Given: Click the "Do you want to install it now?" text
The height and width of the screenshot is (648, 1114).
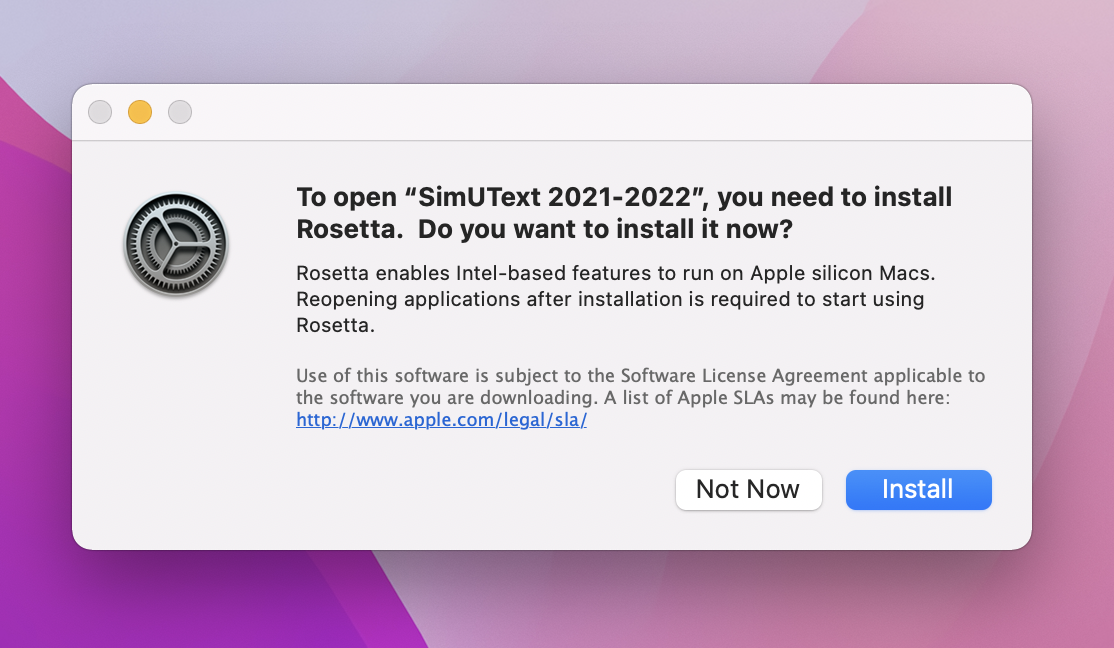Looking at the screenshot, I should click(605, 229).
